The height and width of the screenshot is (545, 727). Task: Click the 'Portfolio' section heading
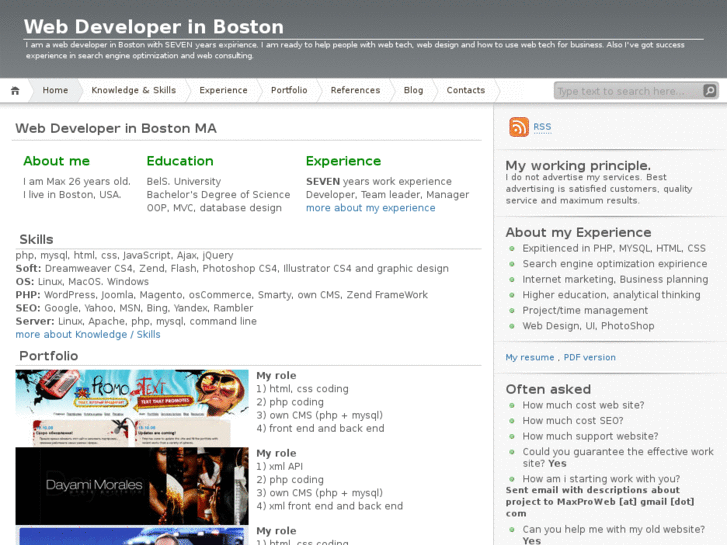49,356
